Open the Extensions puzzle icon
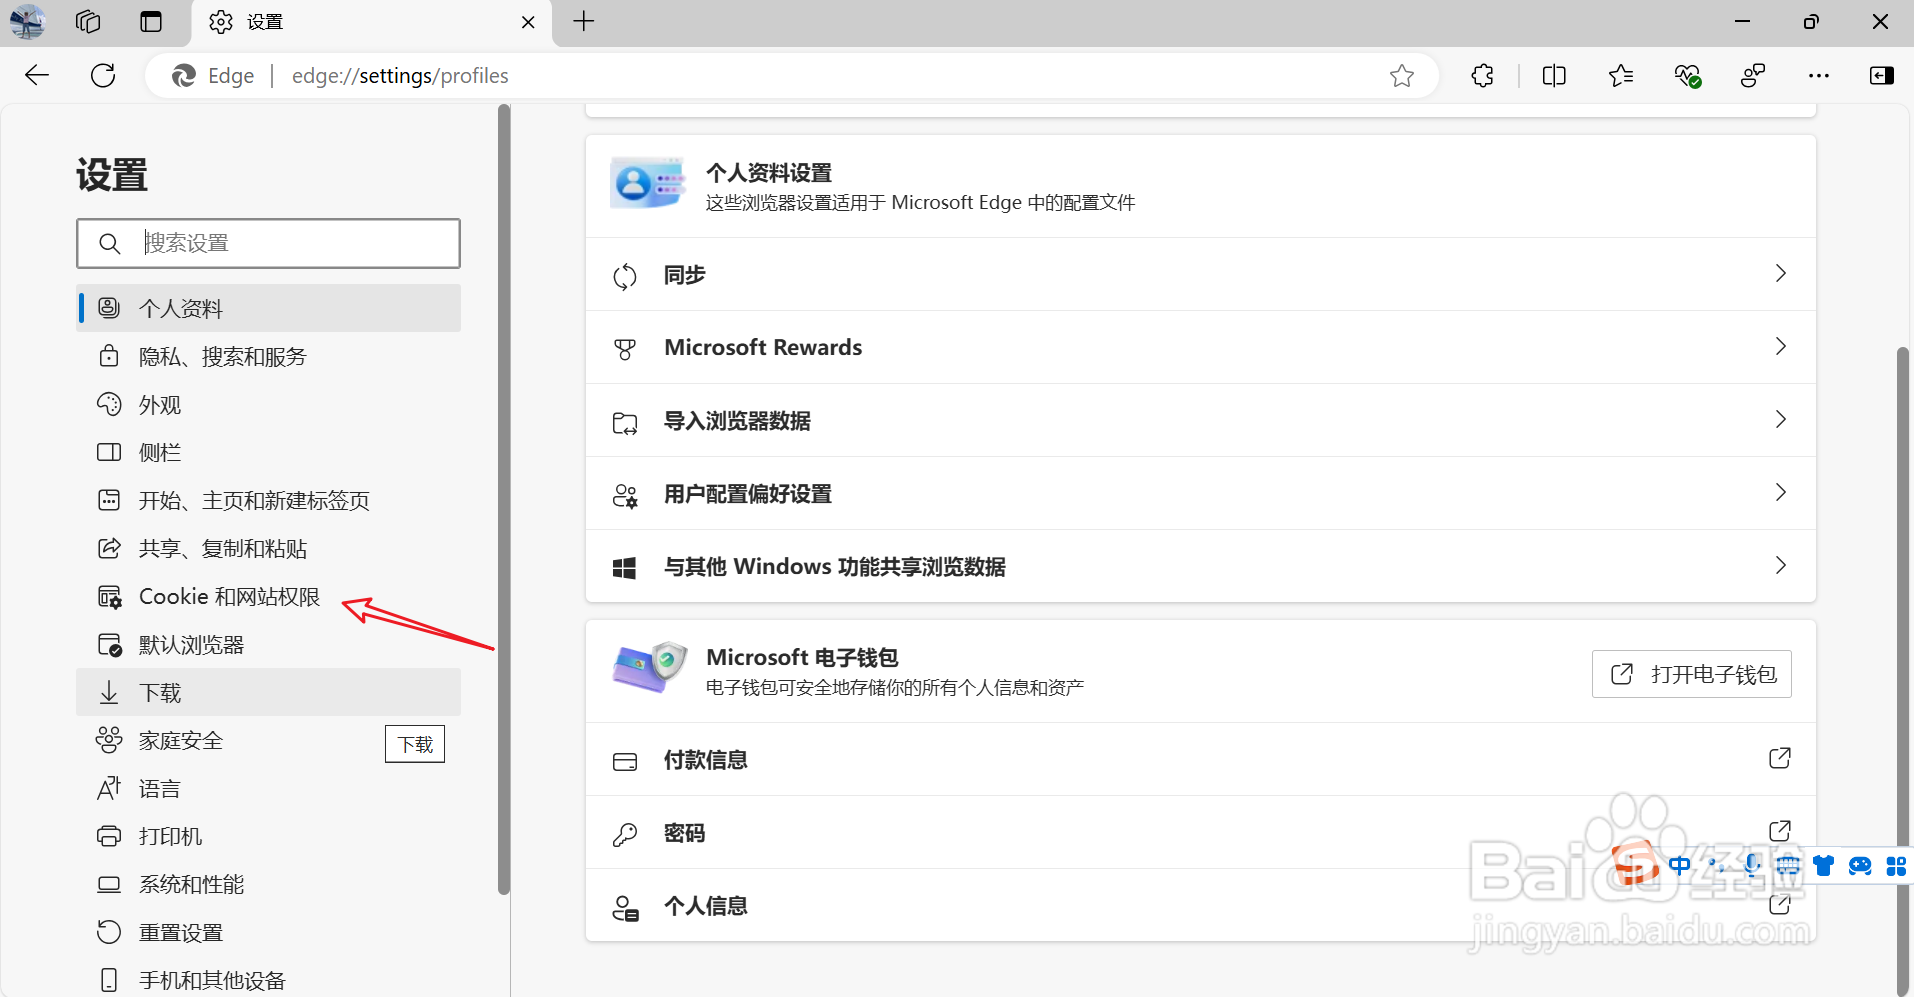Screen dimensions: 1914x997 tap(1483, 76)
